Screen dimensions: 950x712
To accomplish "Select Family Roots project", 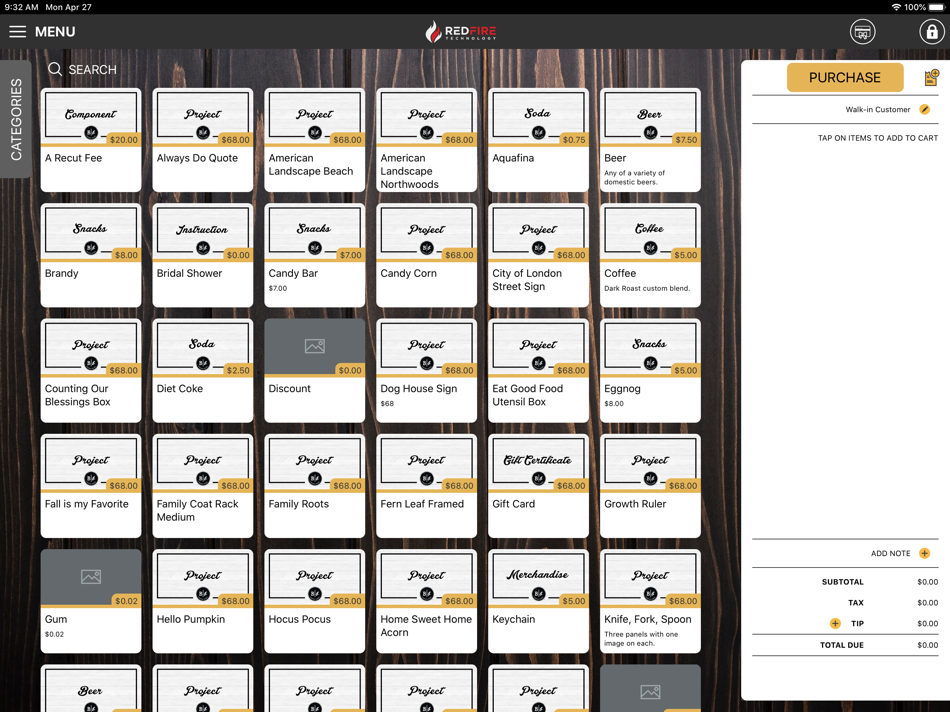I will pos(314,486).
